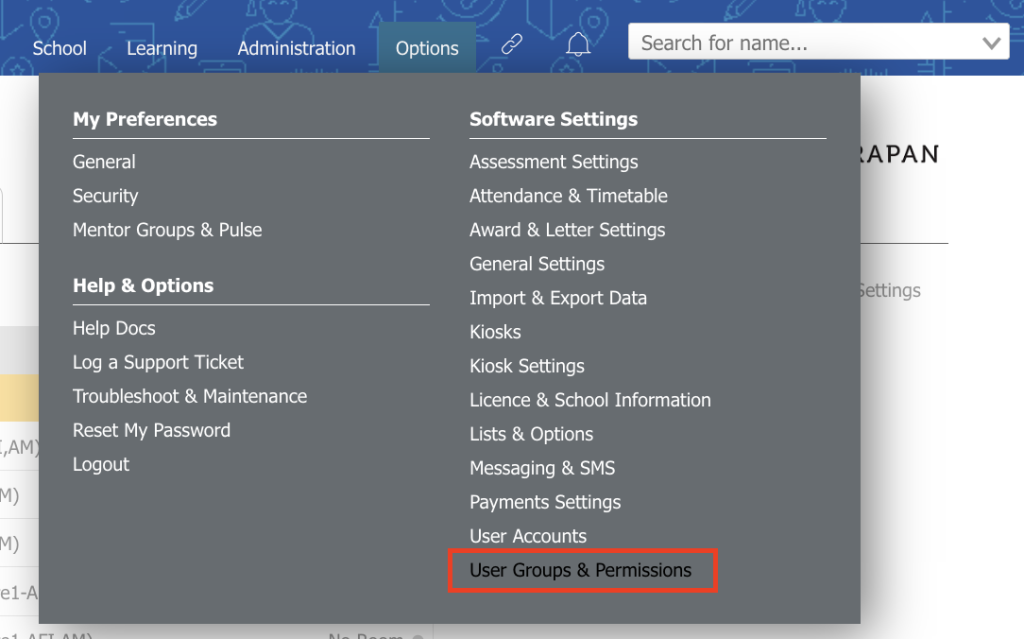The width and height of the screenshot is (1024, 639).
Task: Open the quick links chain icon
Action: click(512, 44)
